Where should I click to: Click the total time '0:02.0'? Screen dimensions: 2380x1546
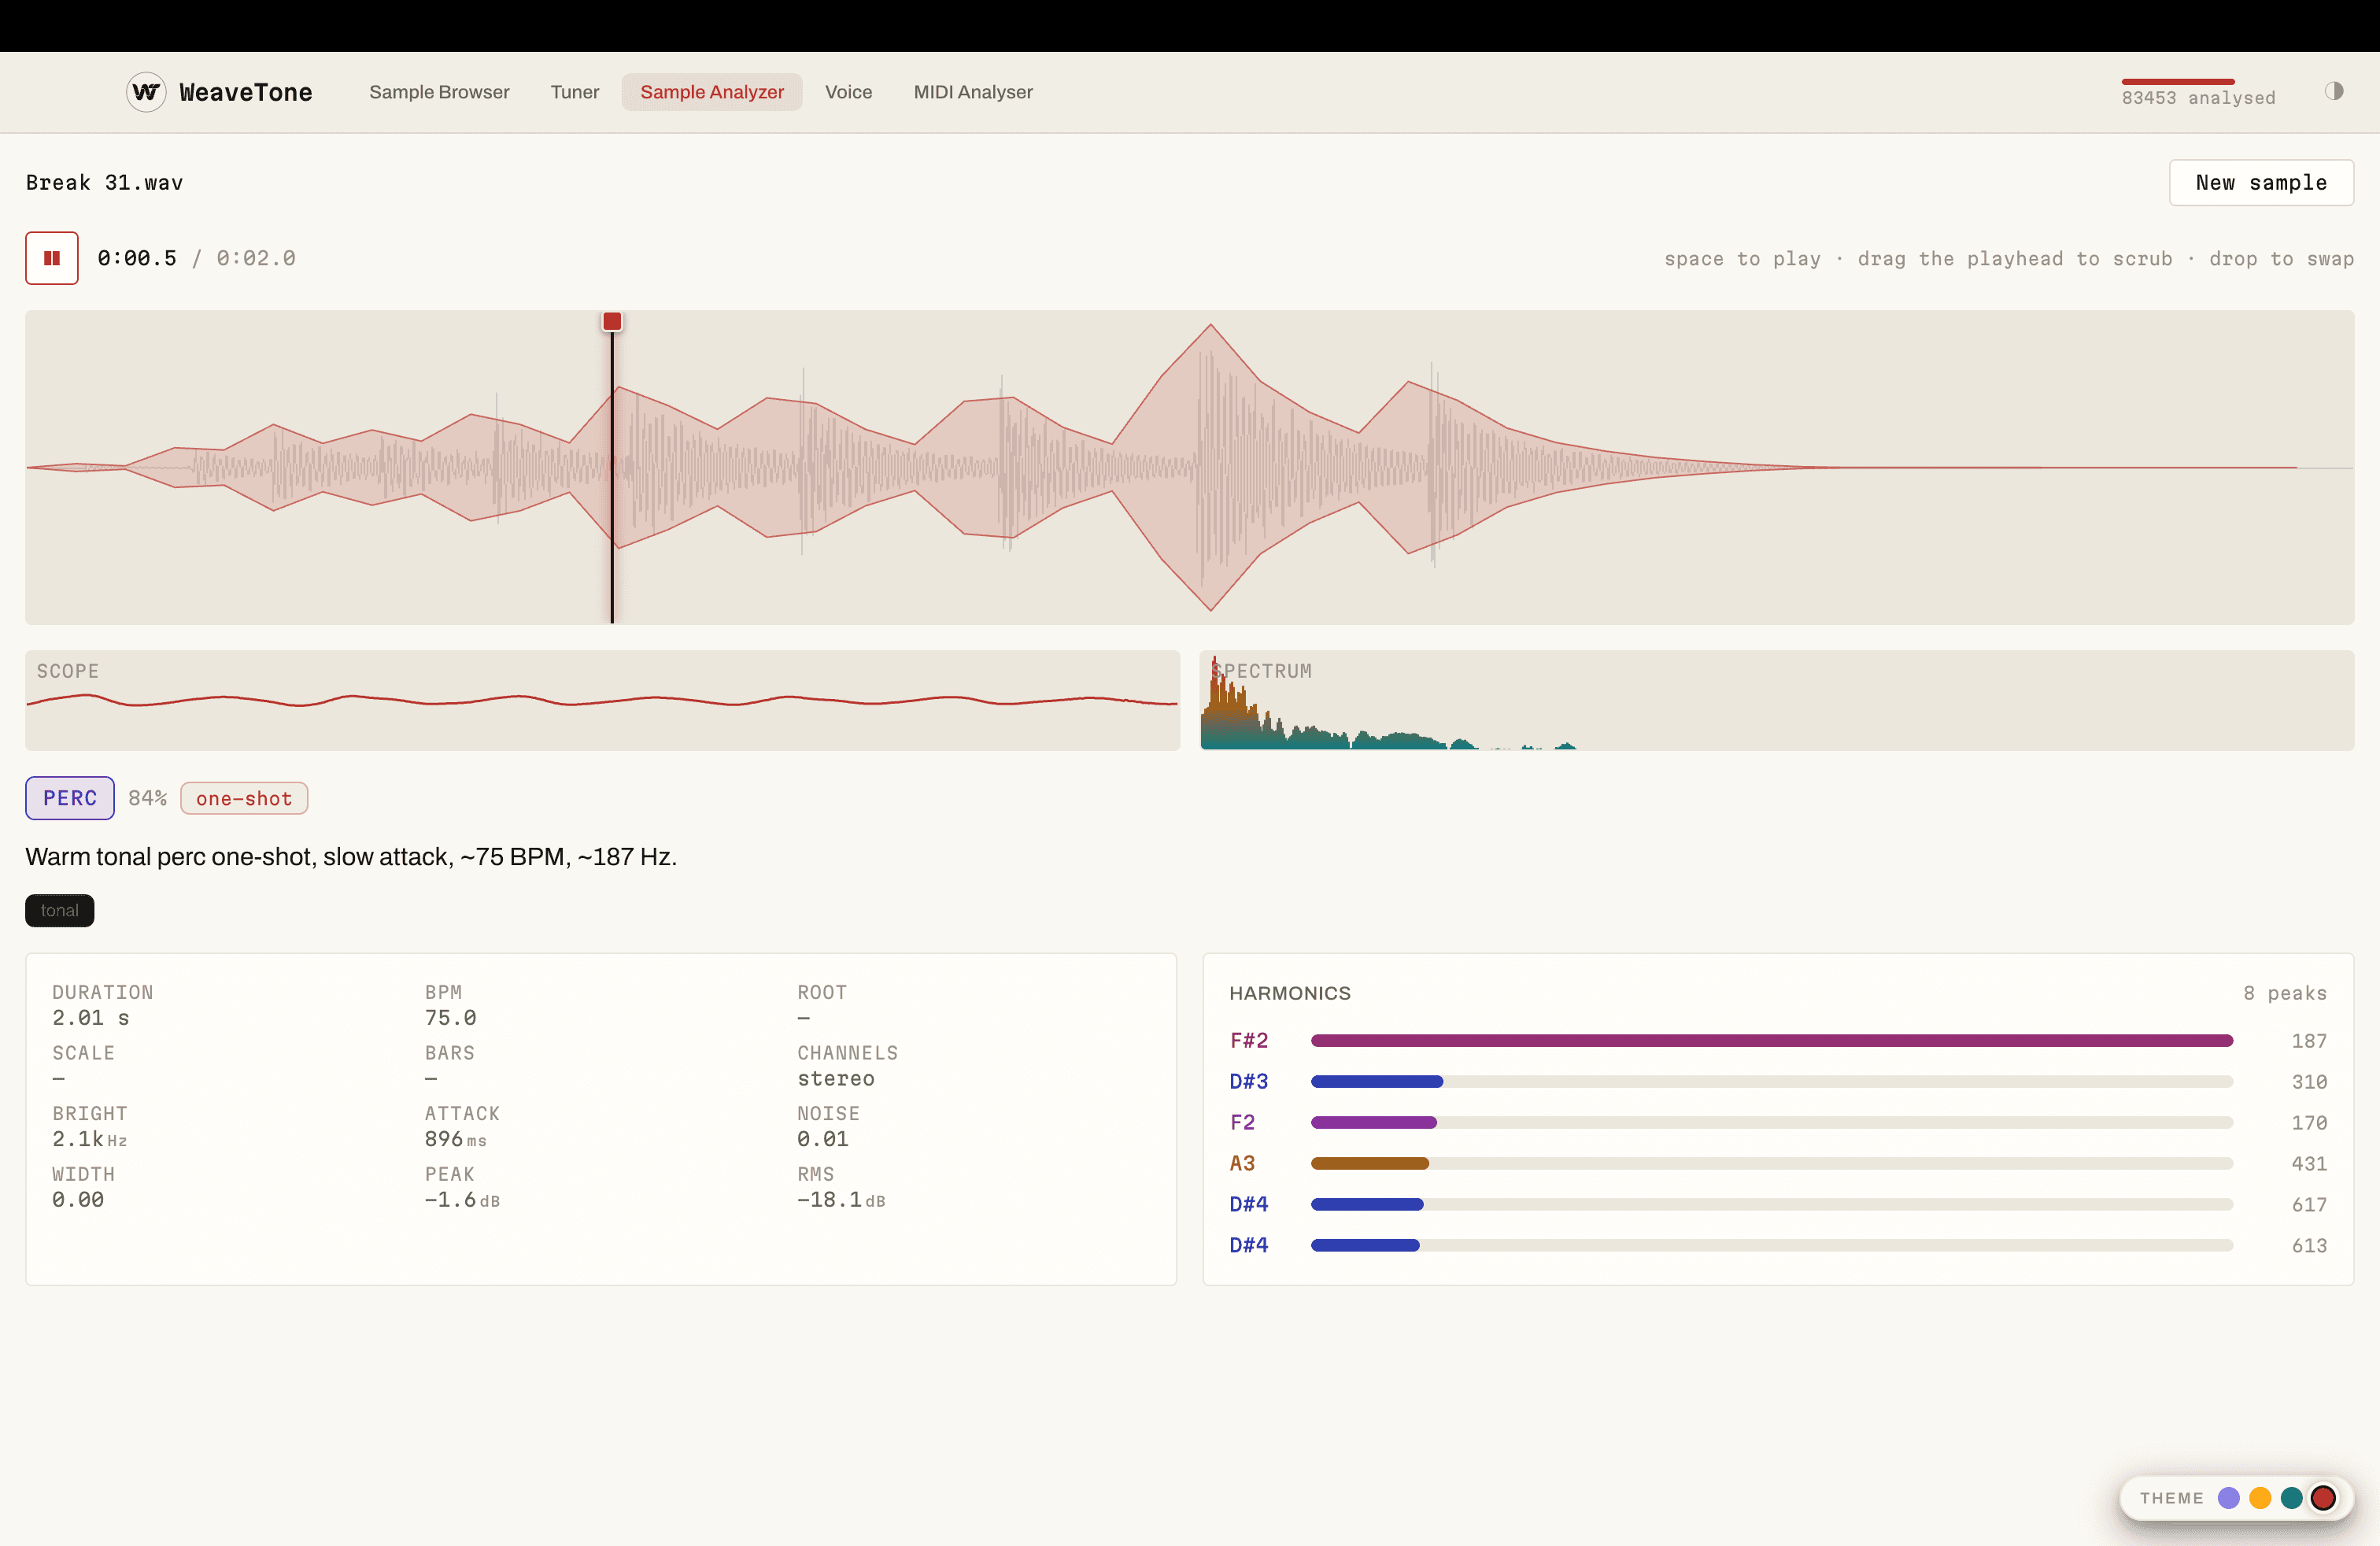point(256,258)
